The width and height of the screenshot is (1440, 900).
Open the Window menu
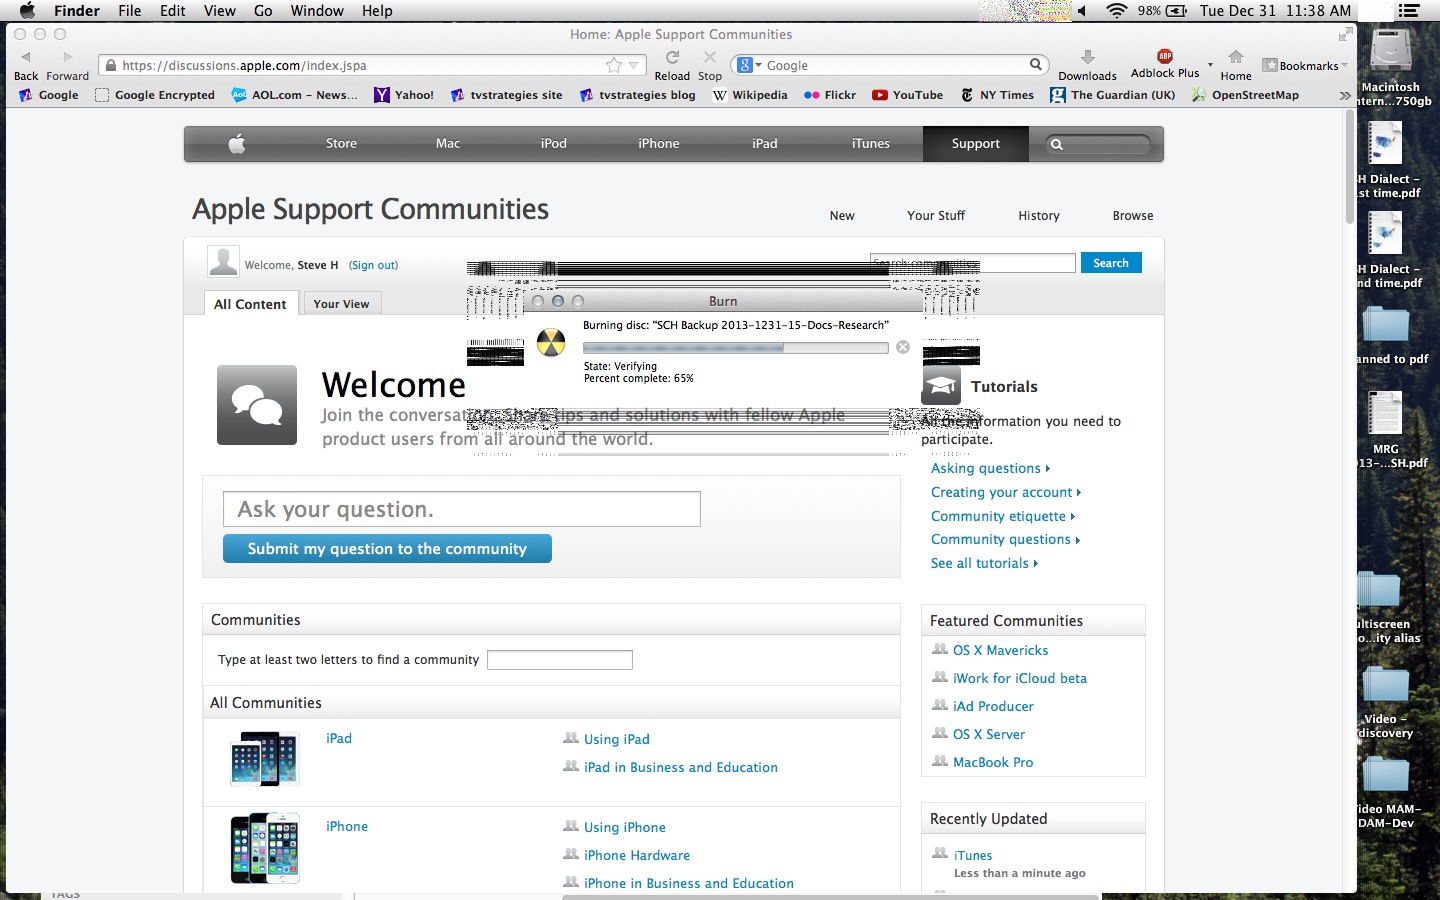(x=317, y=11)
